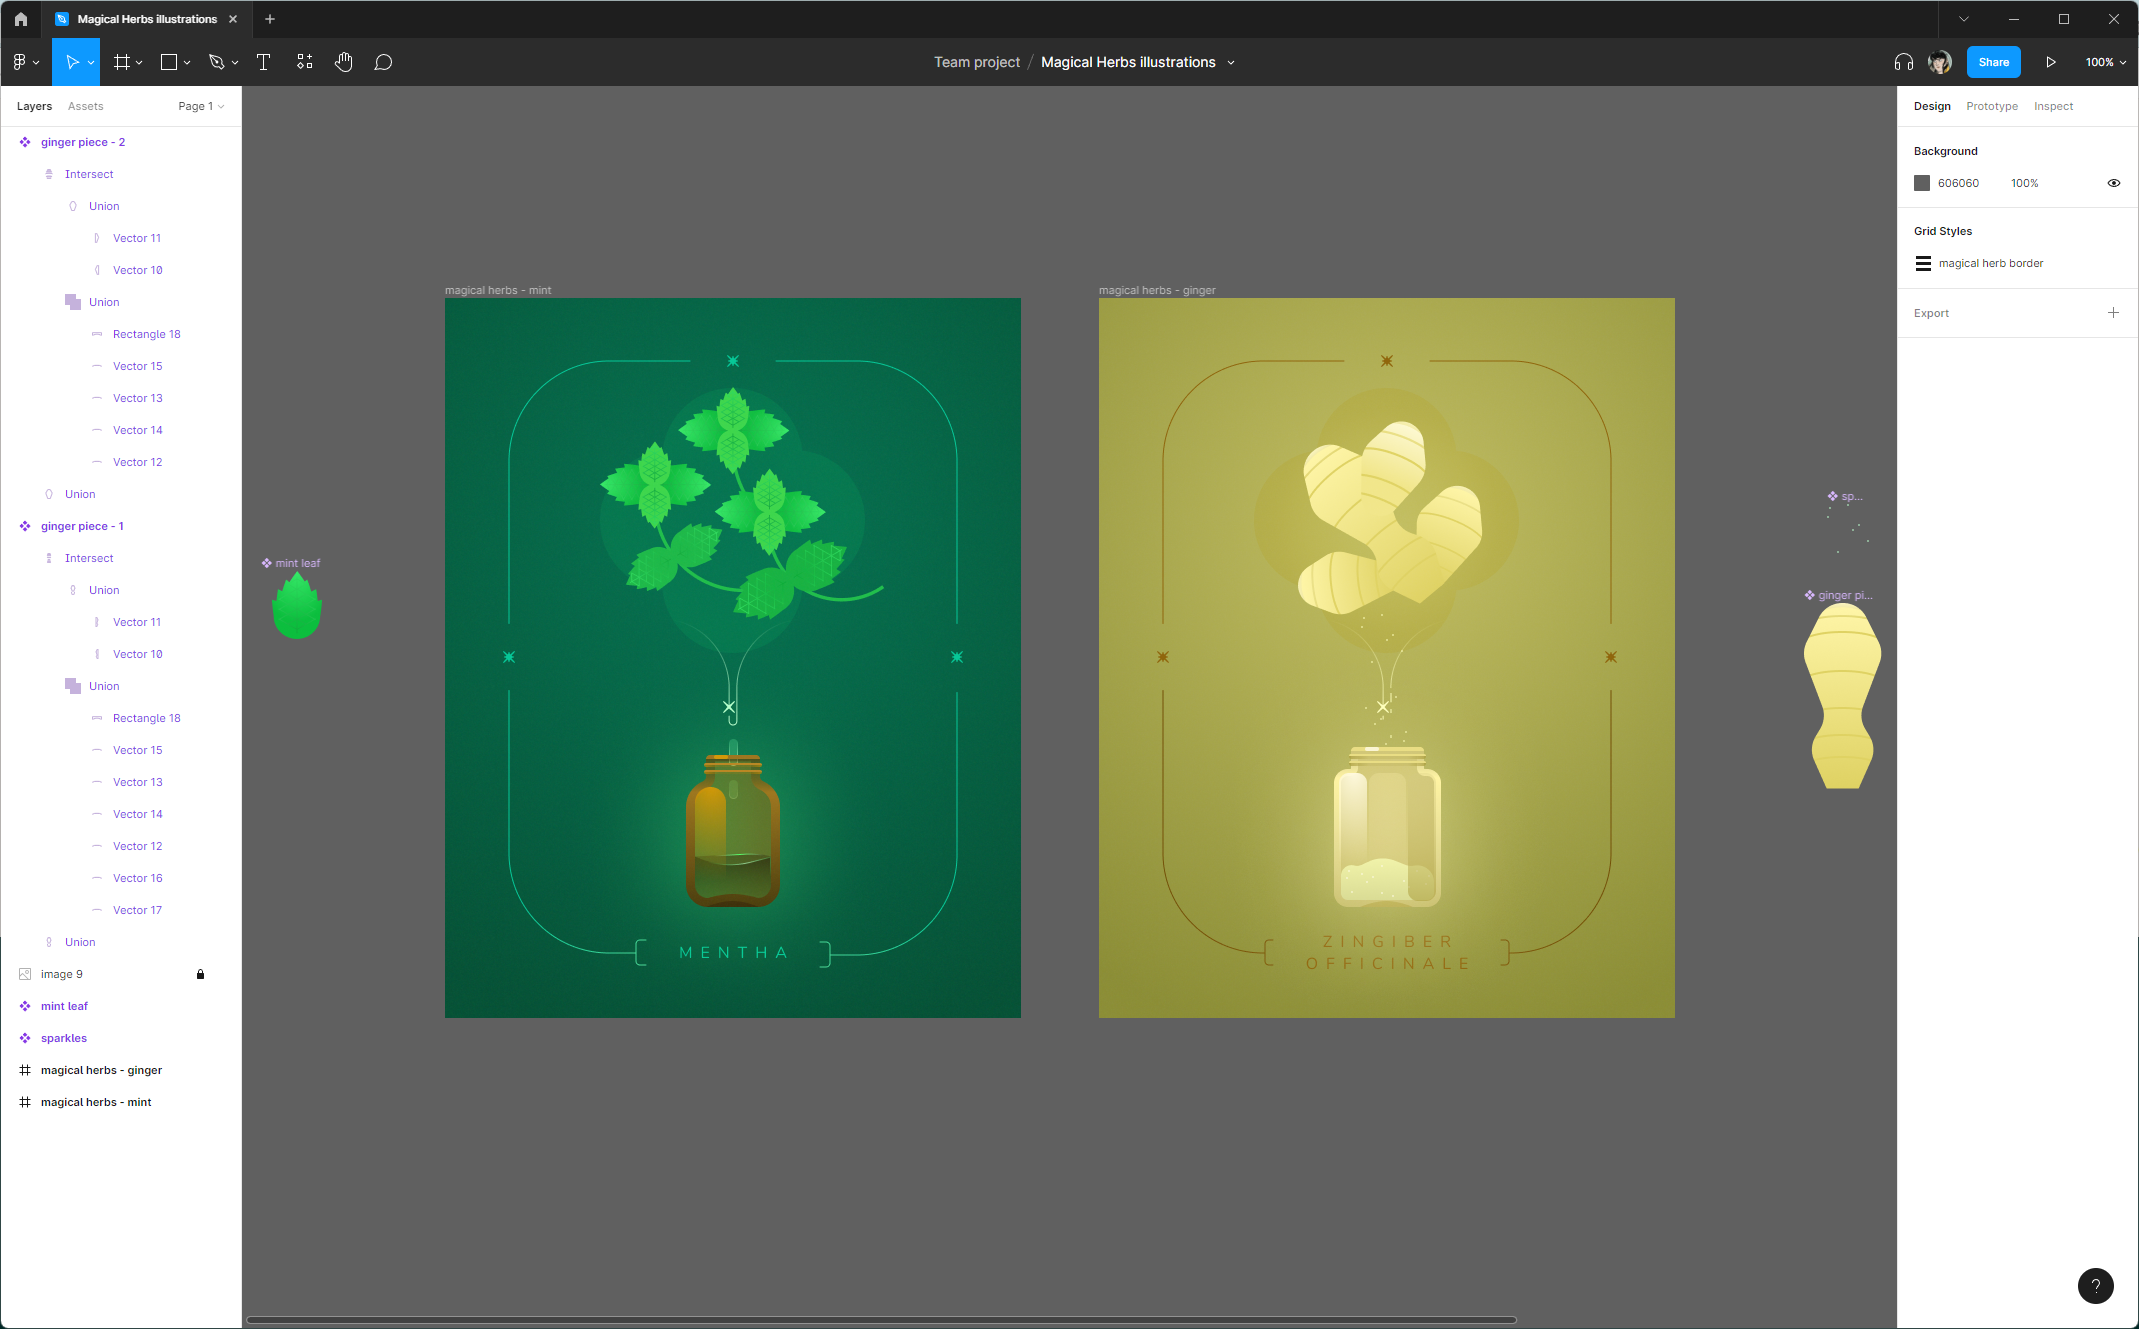This screenshot has width=2139, height=1329.
Task: Toggle background visibility eye icon
Action: [2113, 183]
